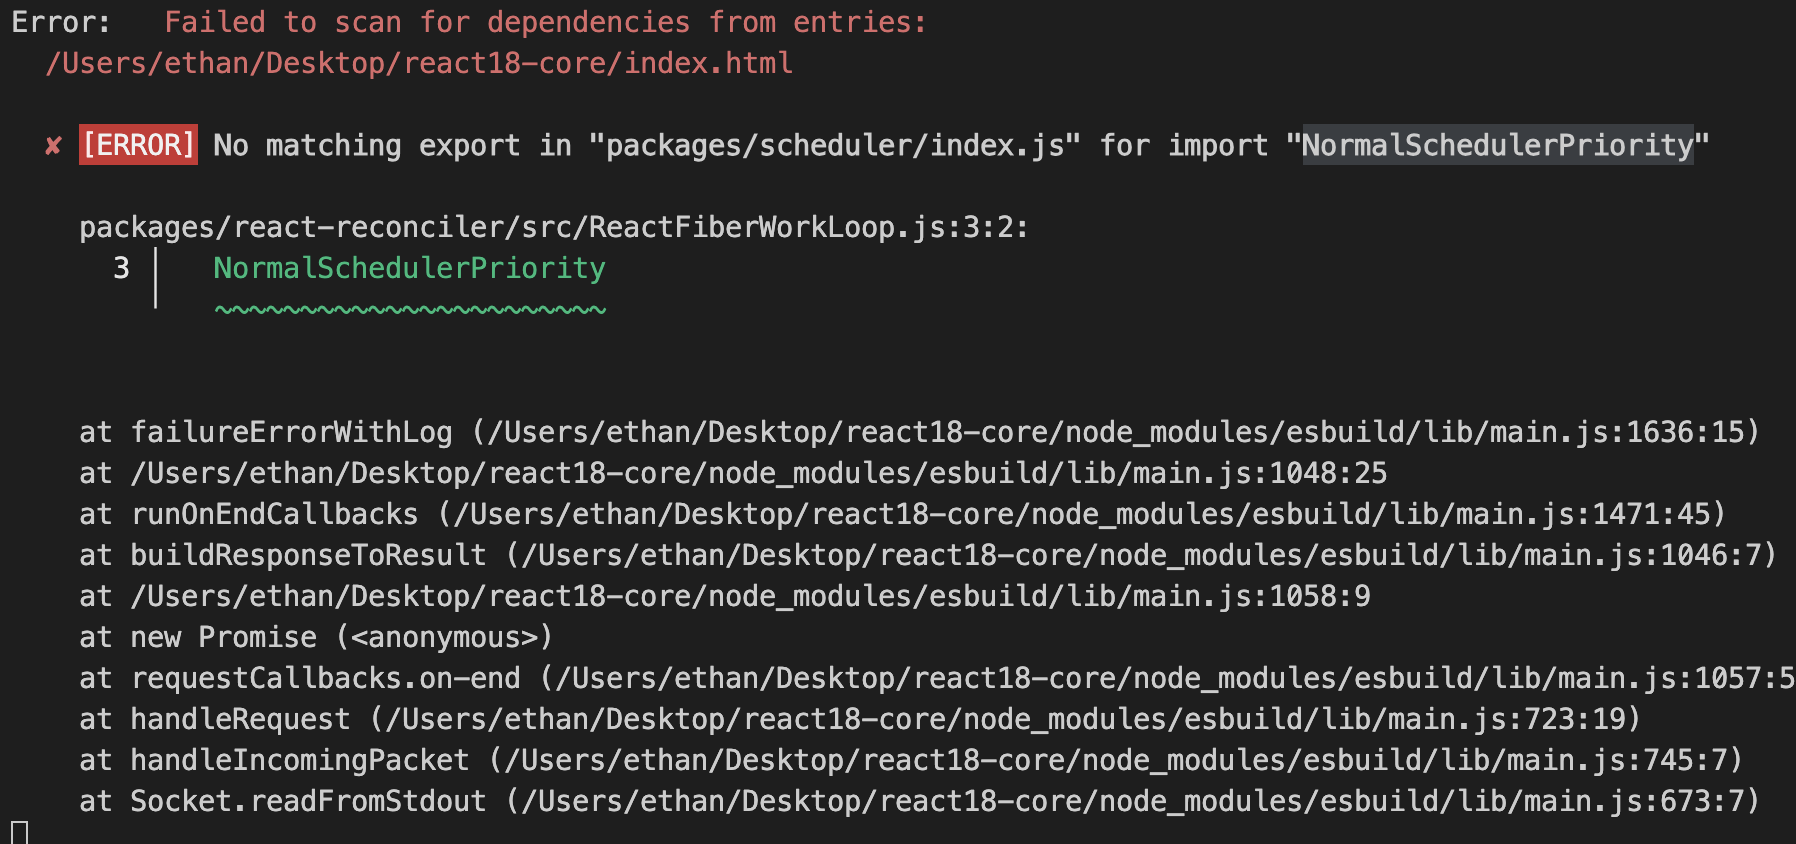
Task: Click the white "Error:" label
Action: 61,22
